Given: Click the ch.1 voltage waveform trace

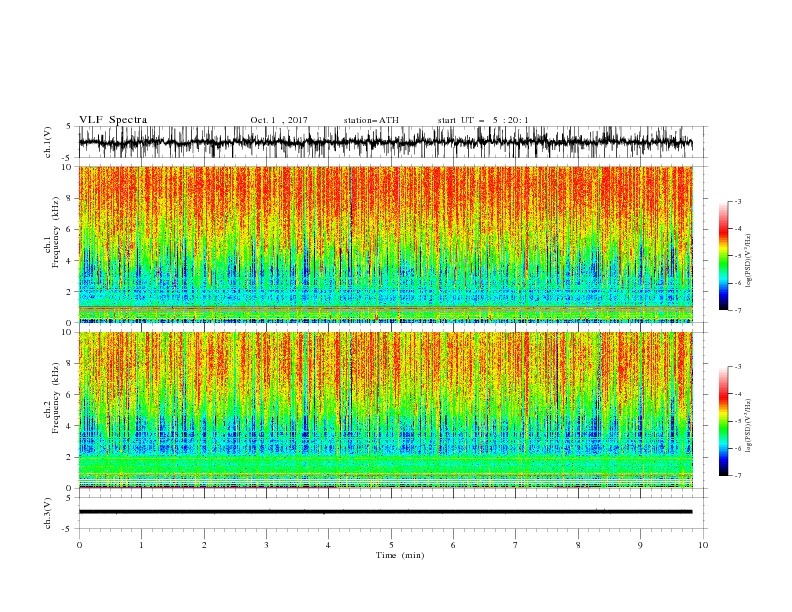Looking at the screenshot, I should pos(385,142).
